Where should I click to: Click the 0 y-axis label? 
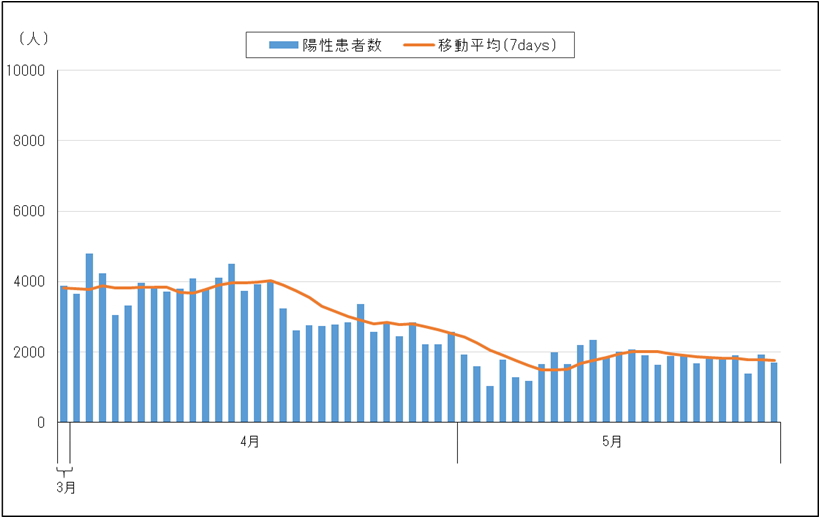[41, 423]
